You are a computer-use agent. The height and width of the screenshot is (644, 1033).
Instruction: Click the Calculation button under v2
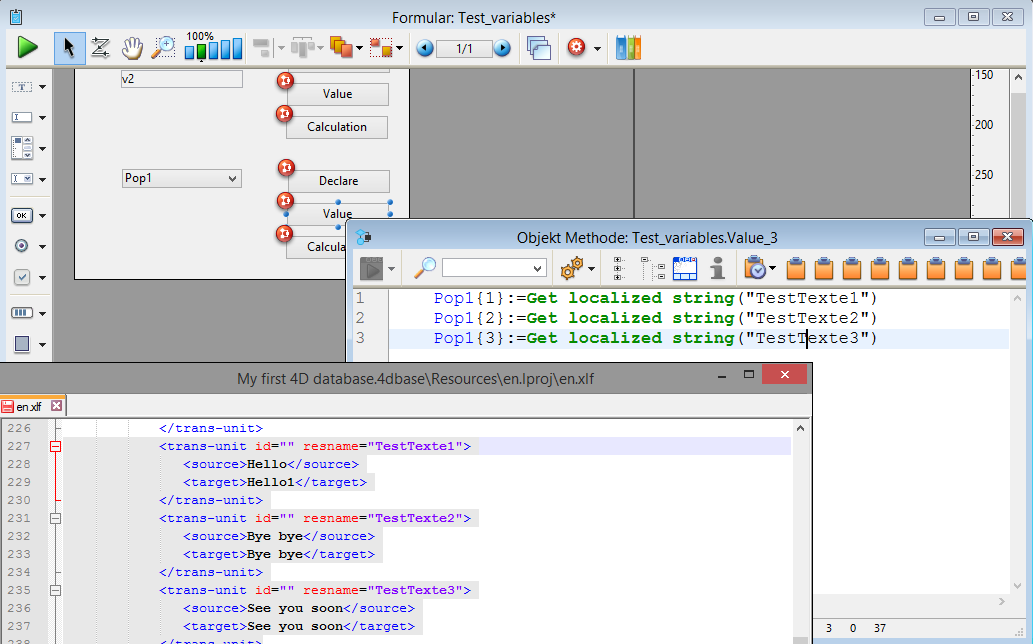coord(337,127)
